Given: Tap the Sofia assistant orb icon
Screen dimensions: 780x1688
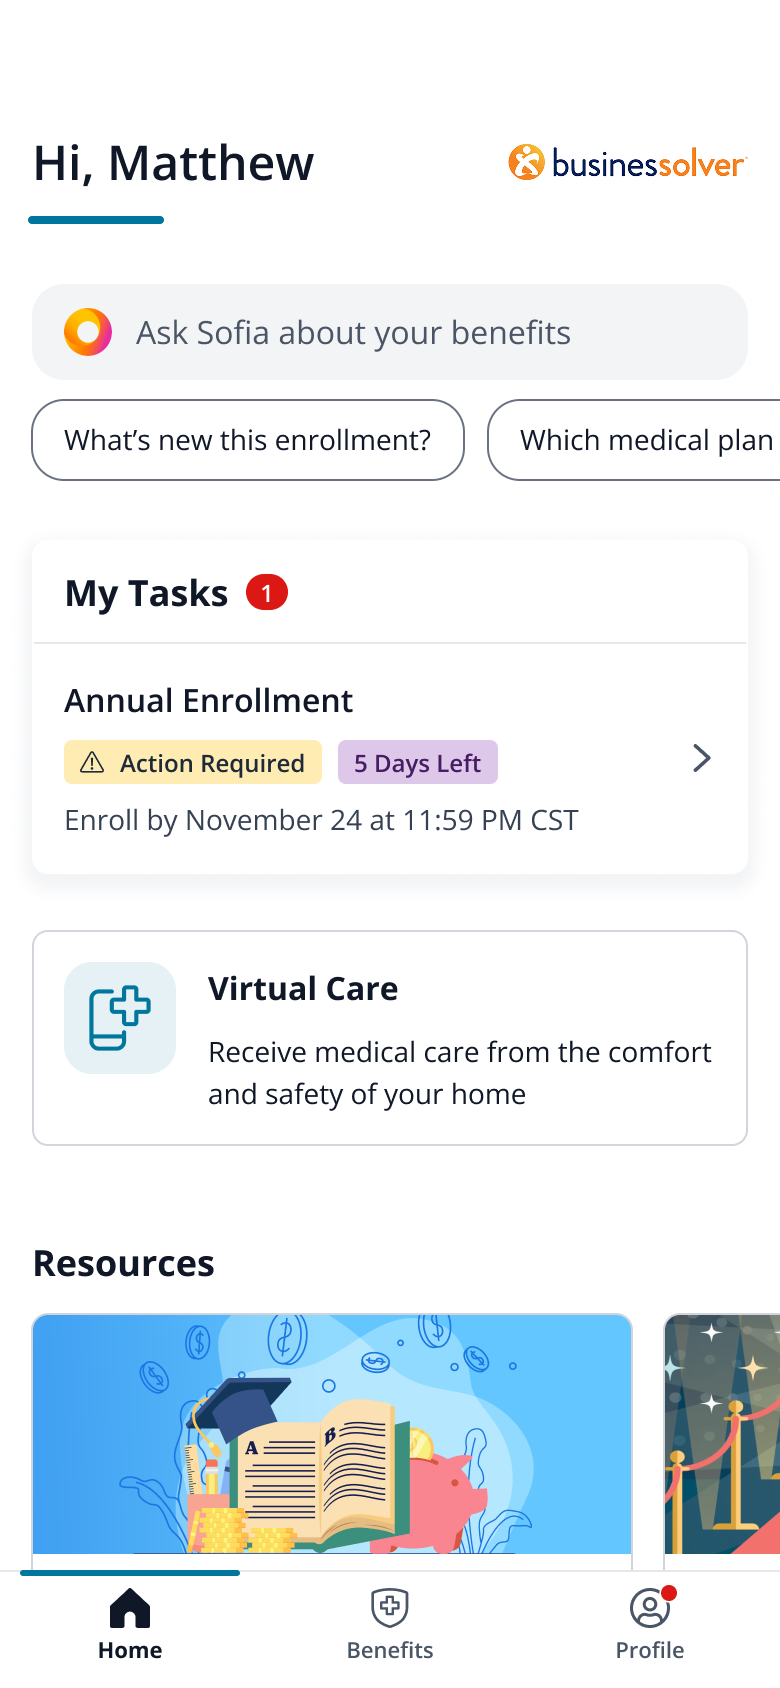Looking at the screenshot, I should pyautogui.click(x=88, y=332).
